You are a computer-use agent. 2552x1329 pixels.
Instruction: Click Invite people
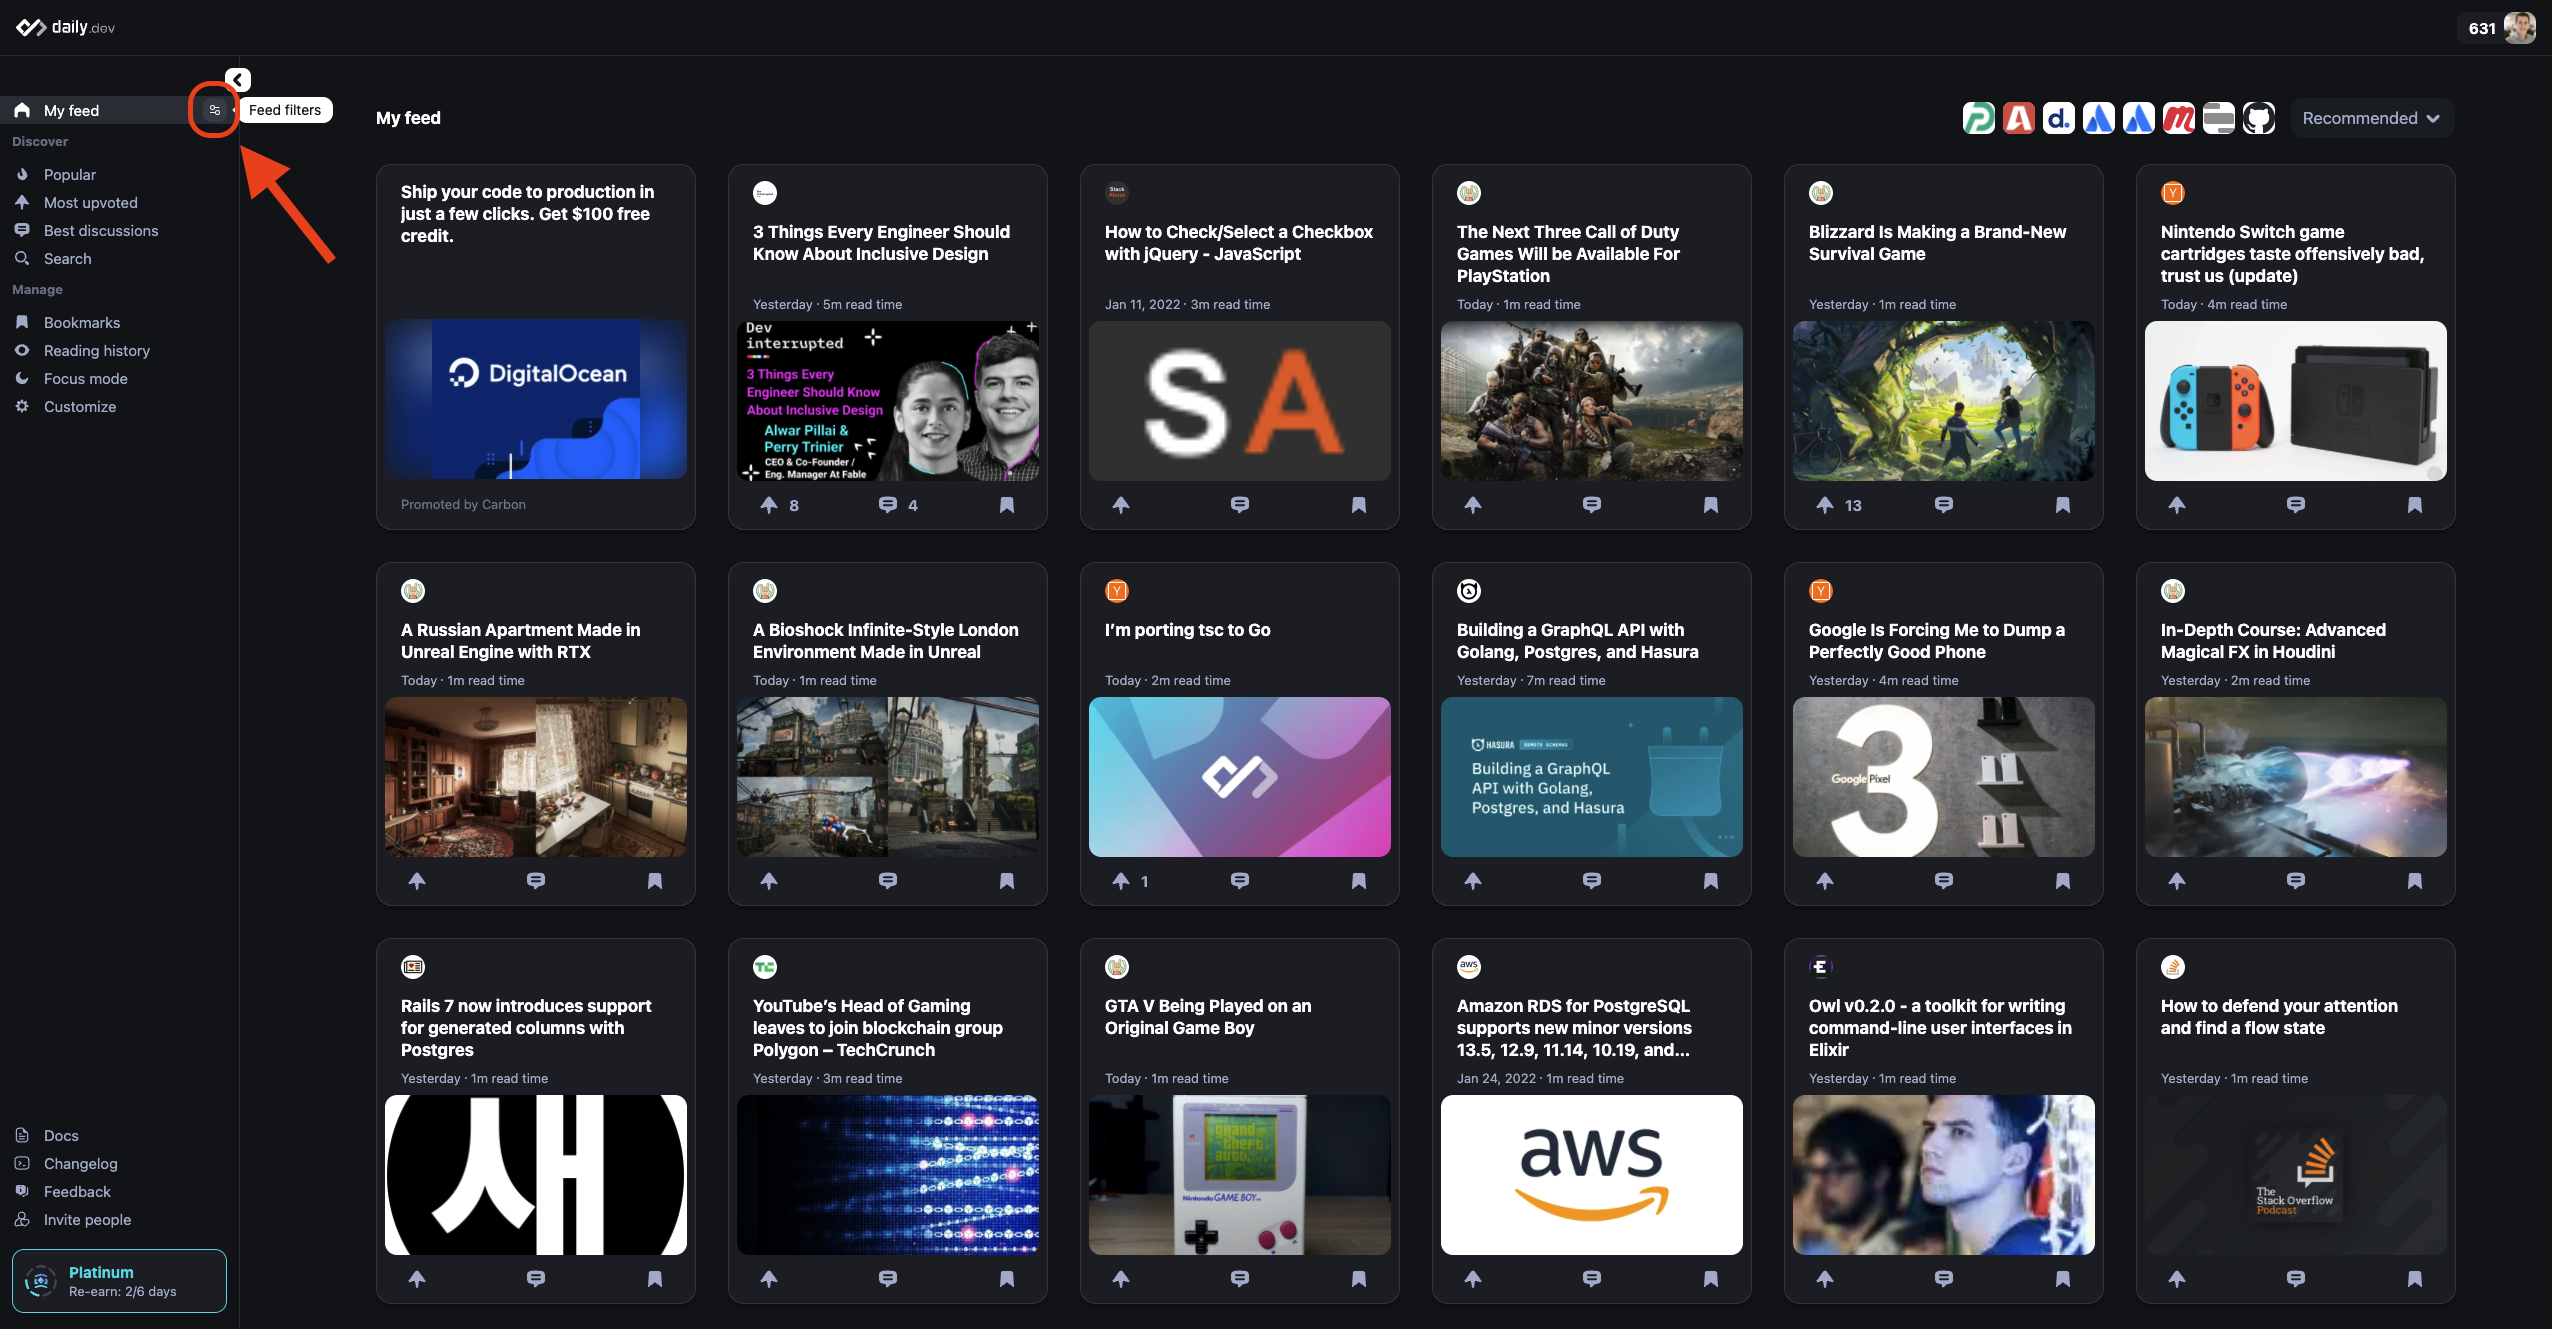[86, 1219]
